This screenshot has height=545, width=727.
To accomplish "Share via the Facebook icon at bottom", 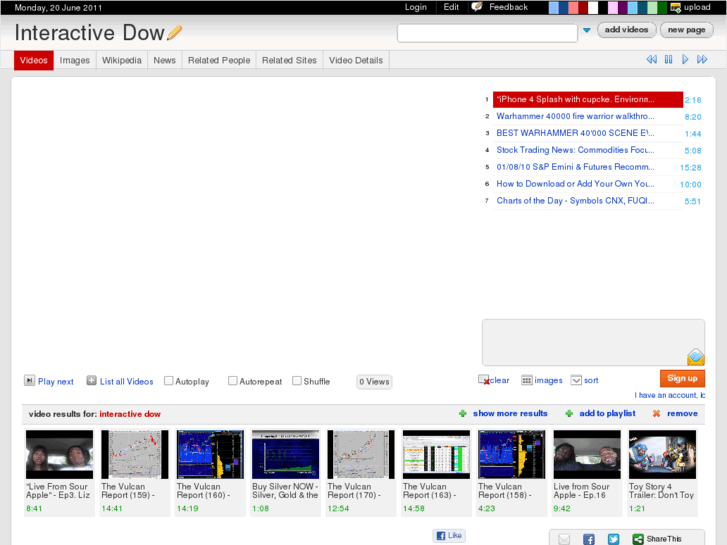I will point(589,539).
